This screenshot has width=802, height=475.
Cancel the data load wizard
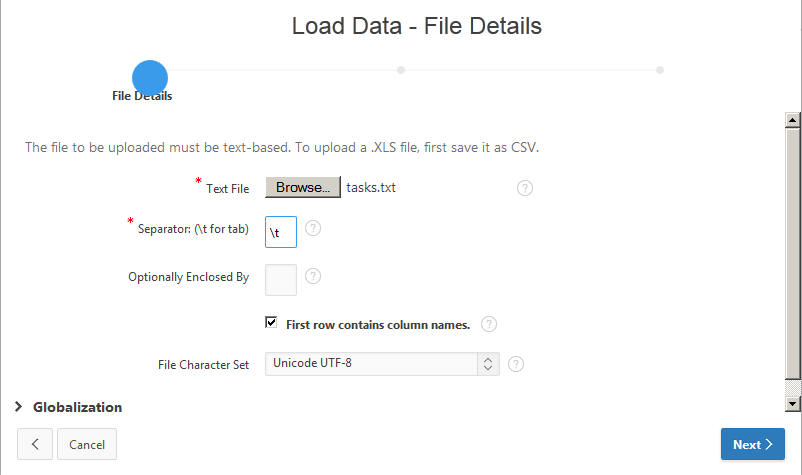point(87,444)
